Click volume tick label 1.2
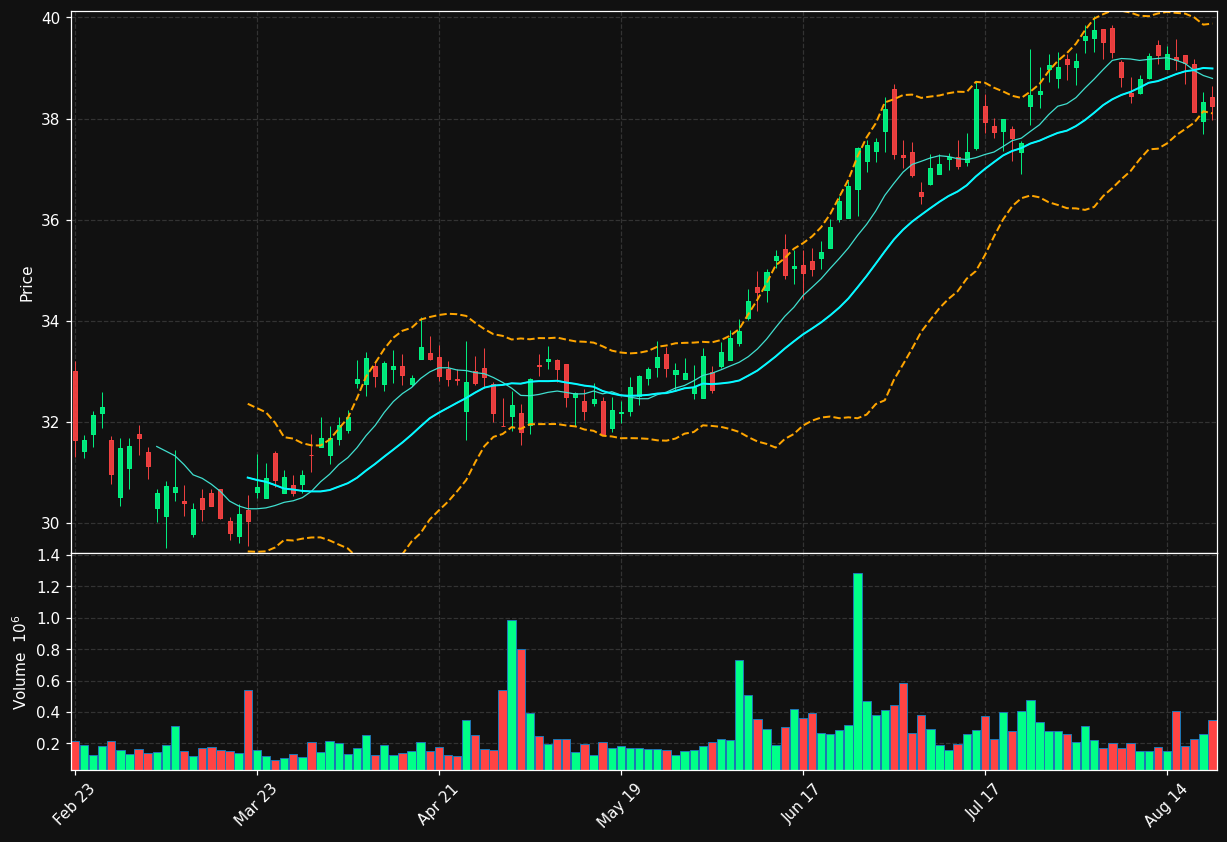This screenshot has width=1227, height=842. [x=50, y=587]
